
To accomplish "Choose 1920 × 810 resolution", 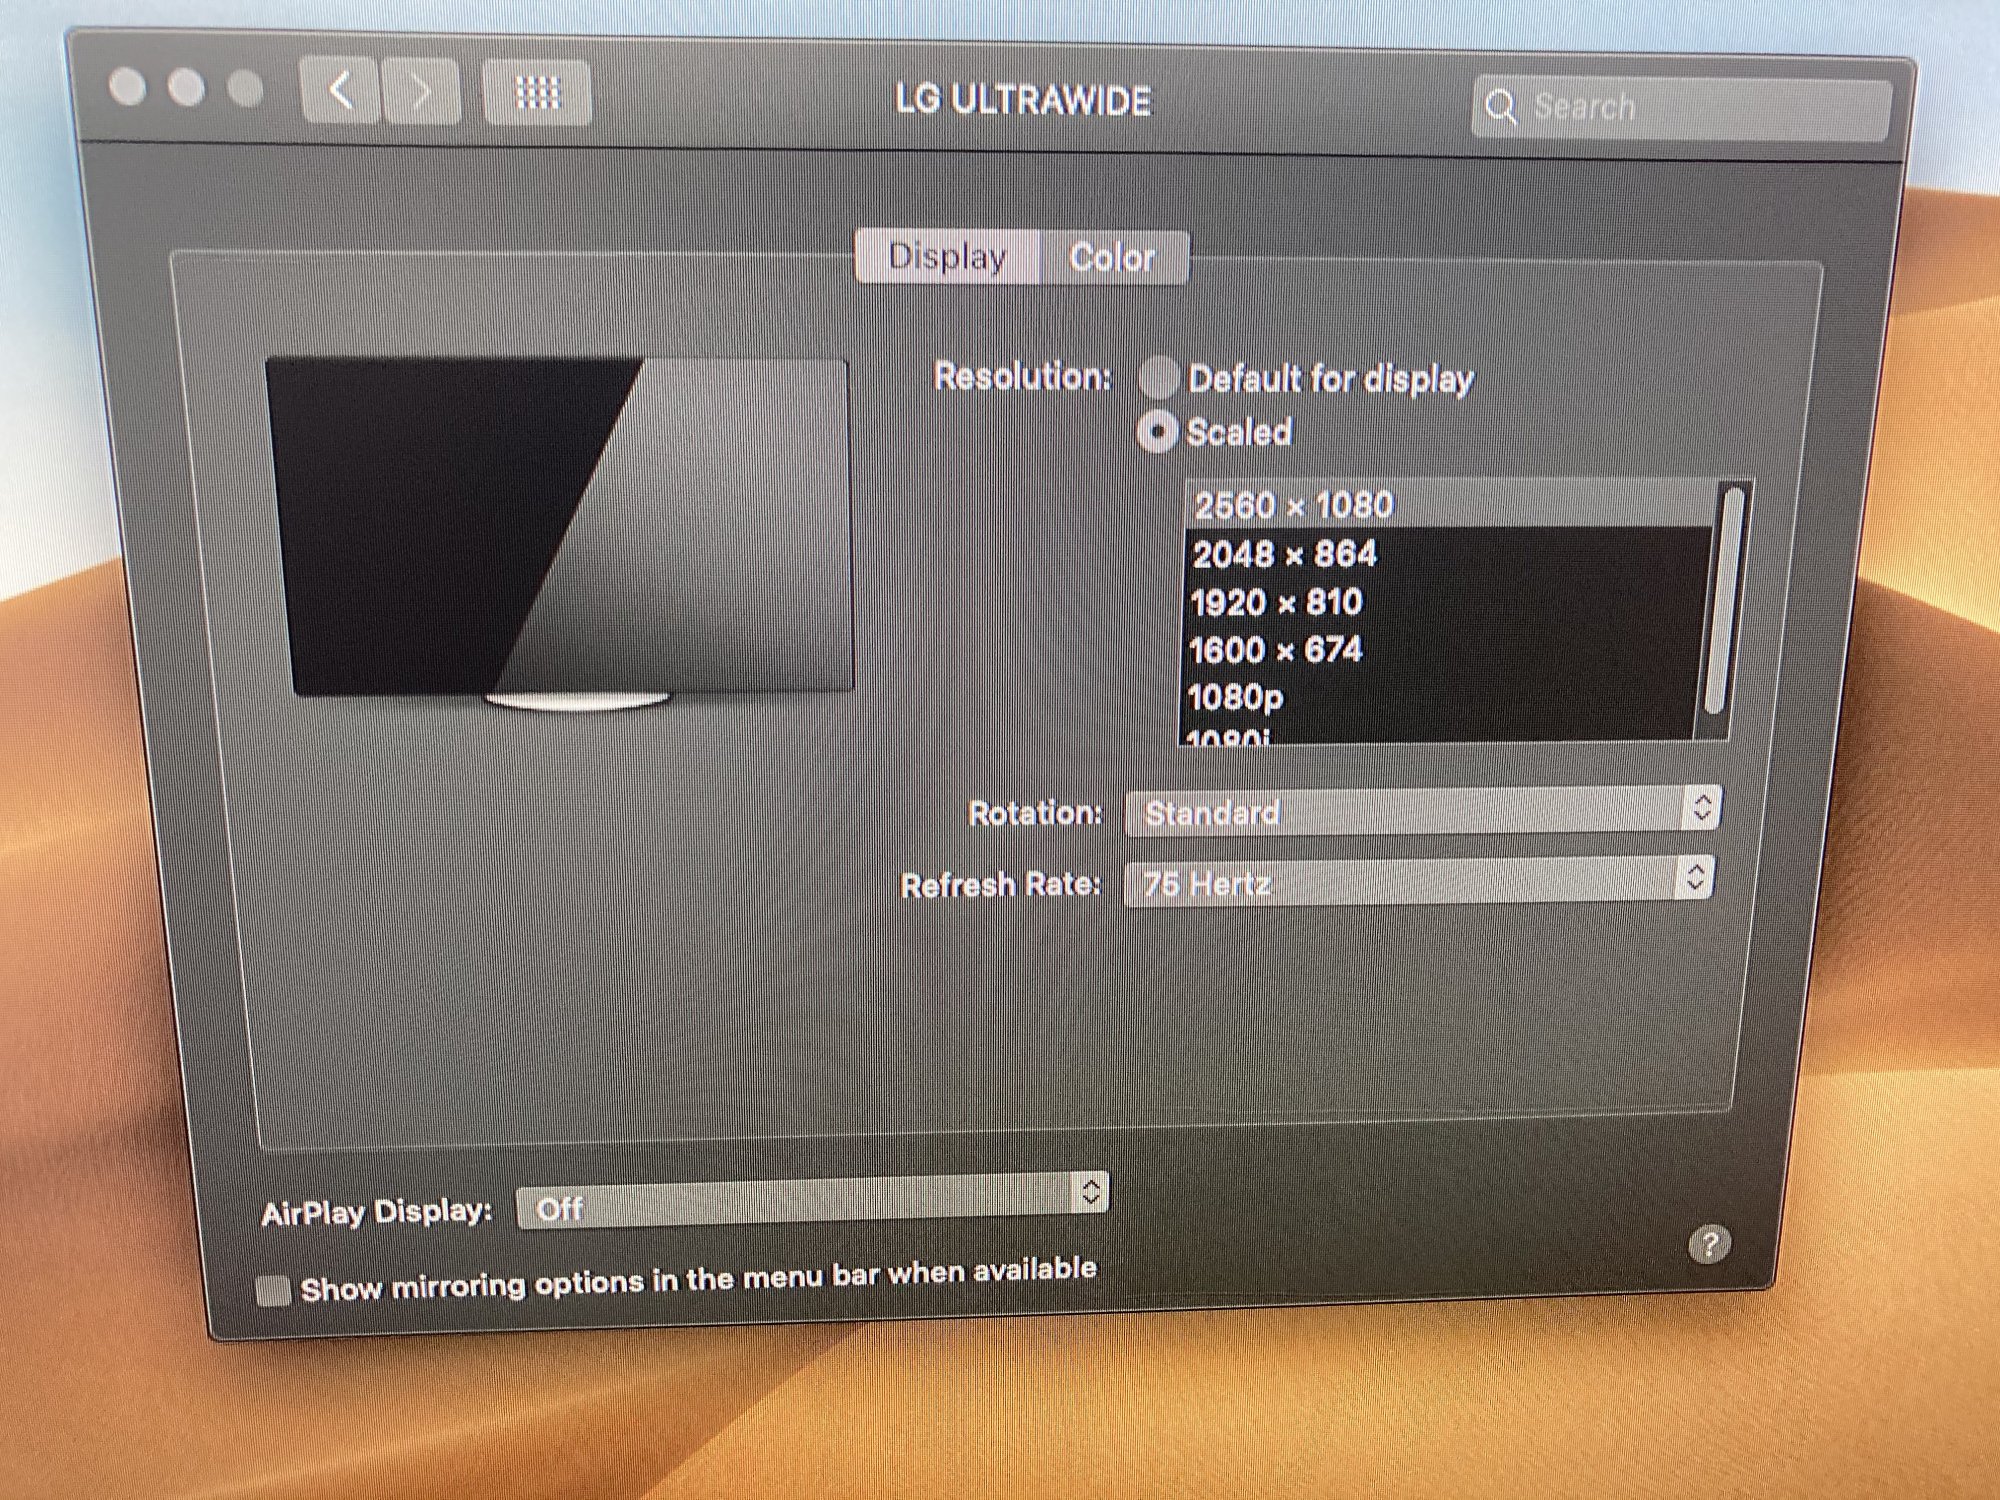I will [x=1445, y=602].
